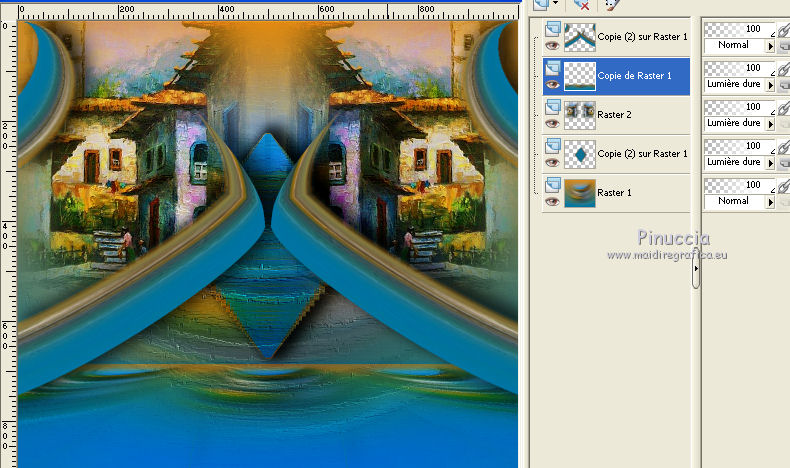Click layer type icon of diamond-thumbnail Copie (2) layer
The width and height of the screenshot is (790, 468).
[553, 146]
